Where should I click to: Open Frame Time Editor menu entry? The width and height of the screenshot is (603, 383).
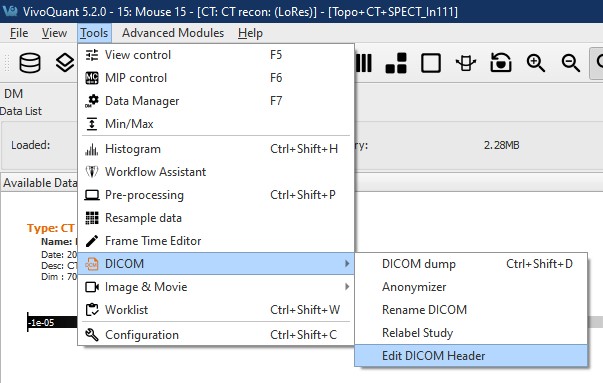click(x=216, y=241)
